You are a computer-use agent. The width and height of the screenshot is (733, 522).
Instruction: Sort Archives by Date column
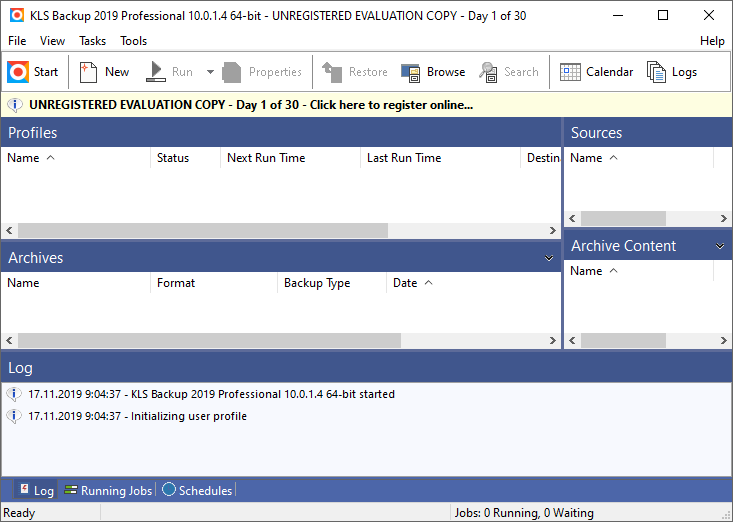pyautogui.click(x=473, y=283)
